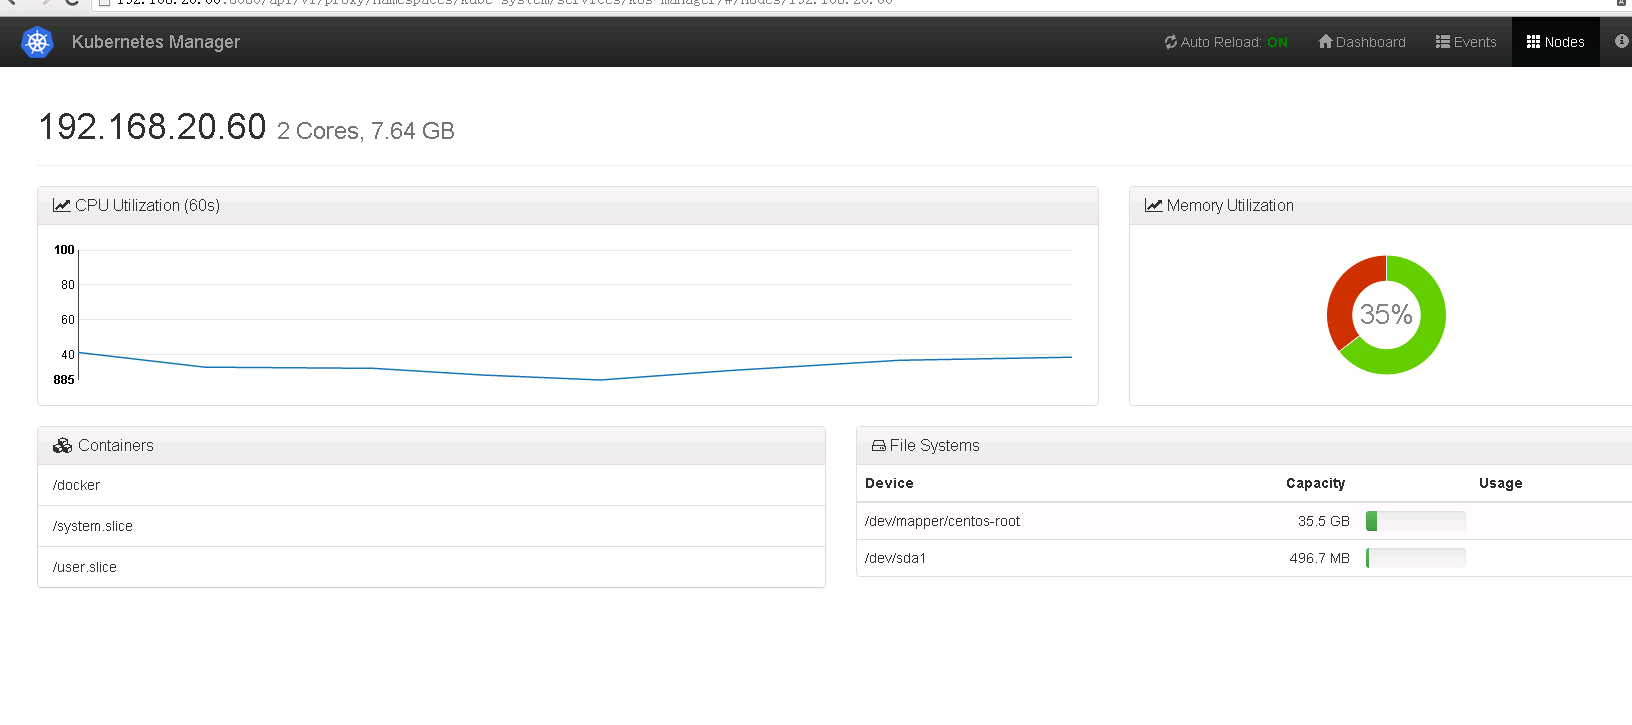Toggle Auto Reload ON setting

(1226, 42)
